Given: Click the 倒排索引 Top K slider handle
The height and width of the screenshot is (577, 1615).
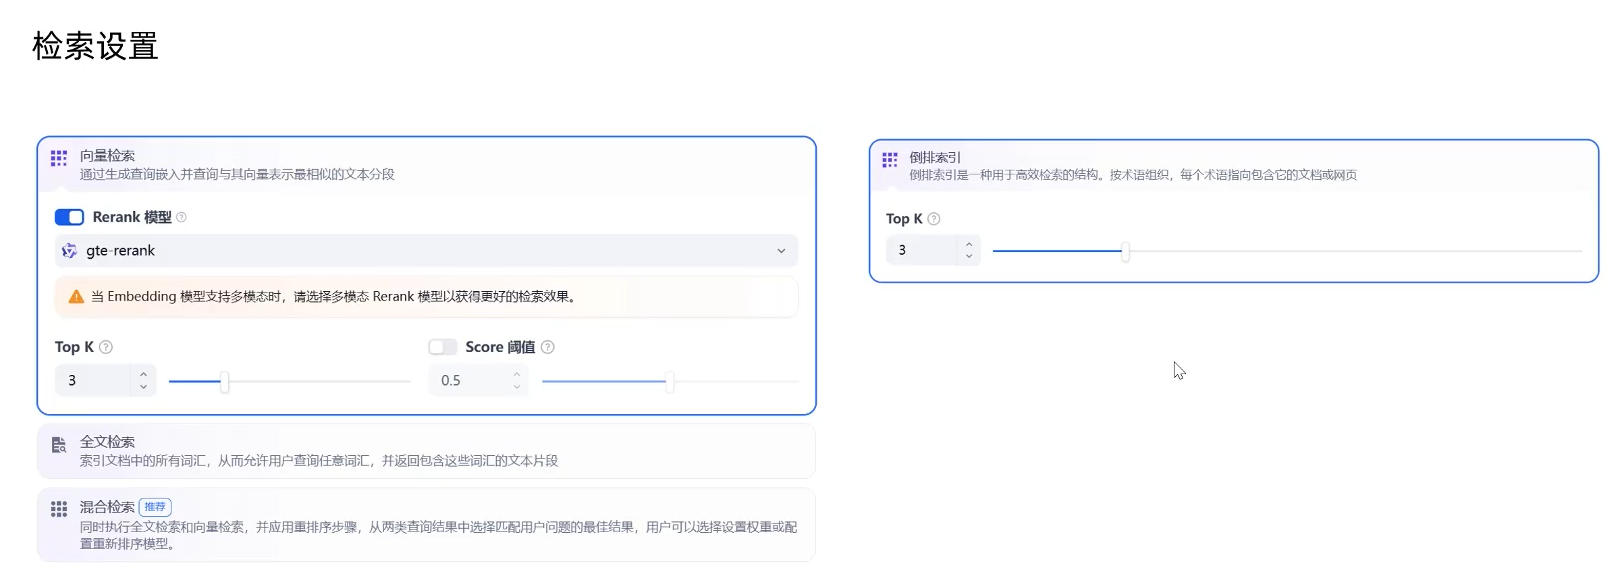Looking at the screenshot, I should [1125, 251].
